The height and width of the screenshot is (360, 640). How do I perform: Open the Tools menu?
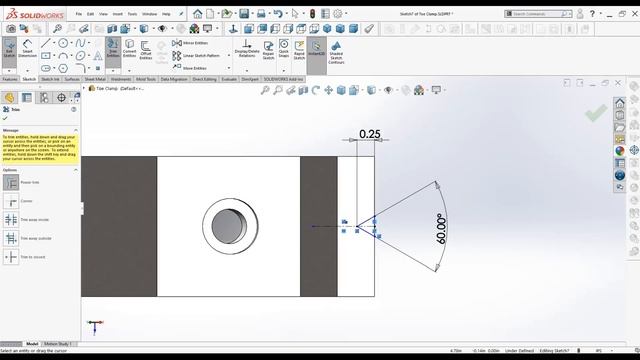tap(132, 14)
